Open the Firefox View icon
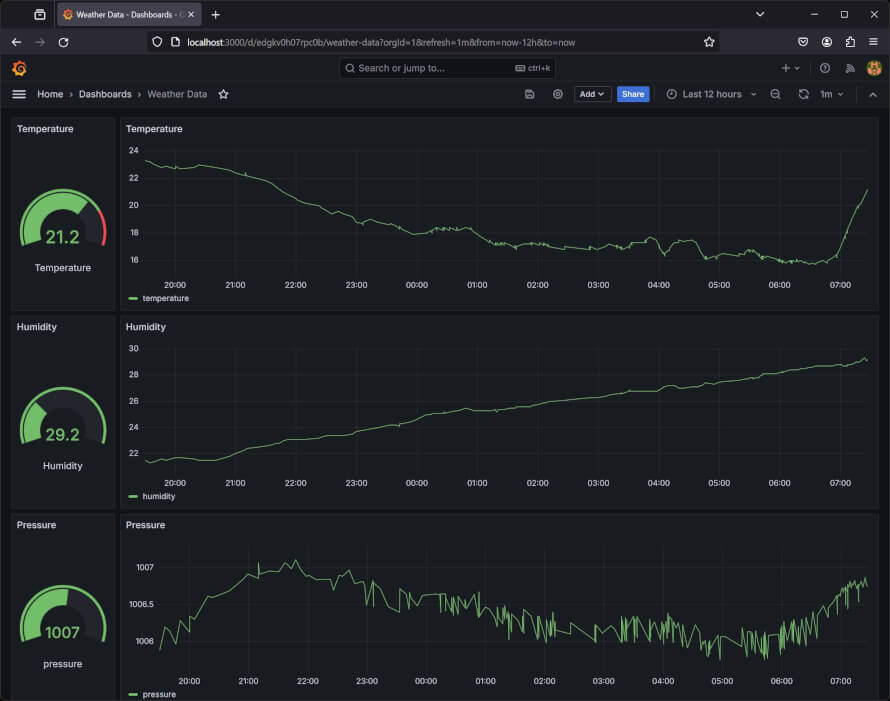Screen dimensions: 890x701 pyautogui.click(x=40, y=15)
